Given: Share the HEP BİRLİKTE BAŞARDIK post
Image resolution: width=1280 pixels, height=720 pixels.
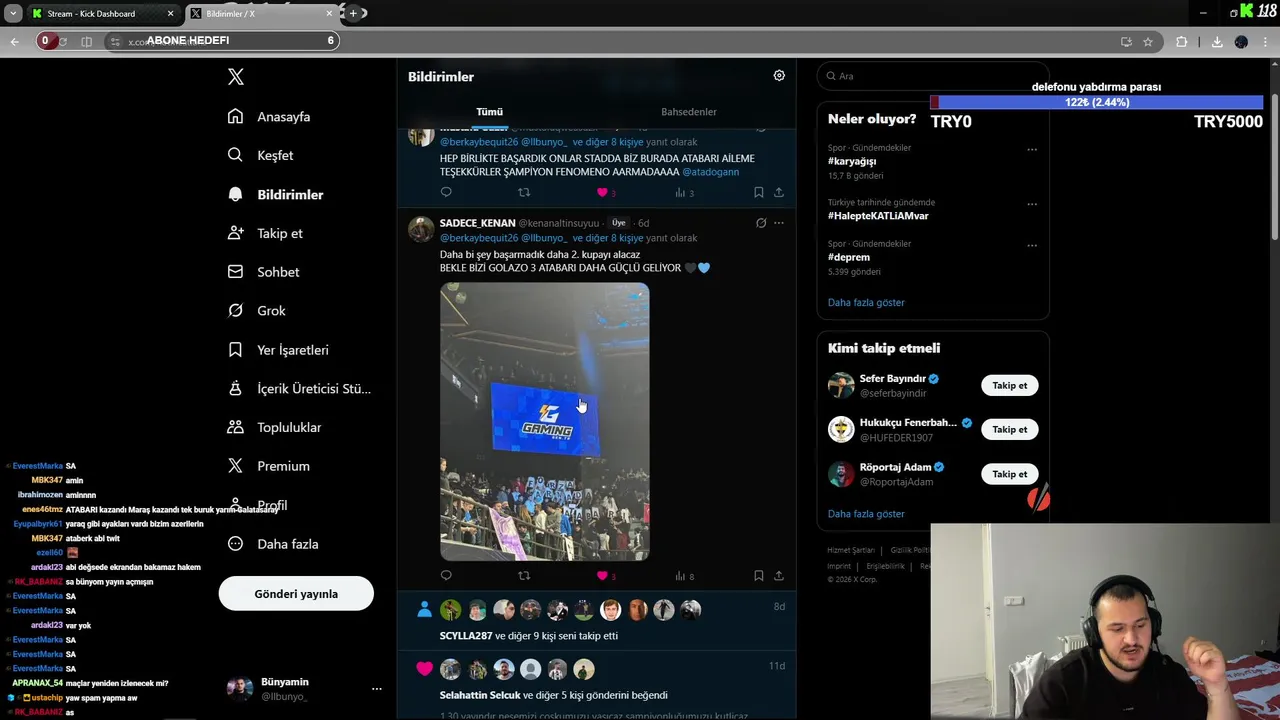Looking at the screenshot, I should (x=779, y=192).
